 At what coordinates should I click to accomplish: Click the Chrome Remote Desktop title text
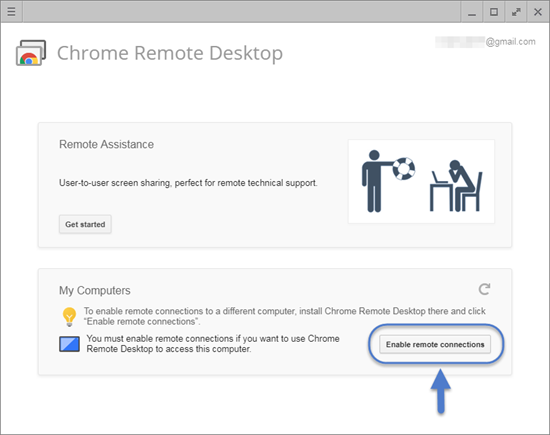click(x=170, y=53)
